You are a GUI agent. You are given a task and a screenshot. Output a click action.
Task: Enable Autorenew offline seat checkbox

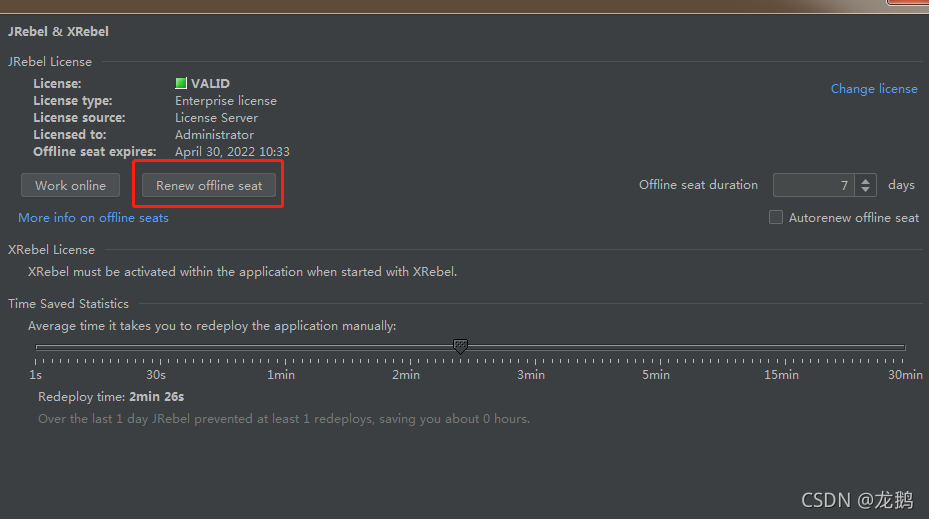pos(776,217)
